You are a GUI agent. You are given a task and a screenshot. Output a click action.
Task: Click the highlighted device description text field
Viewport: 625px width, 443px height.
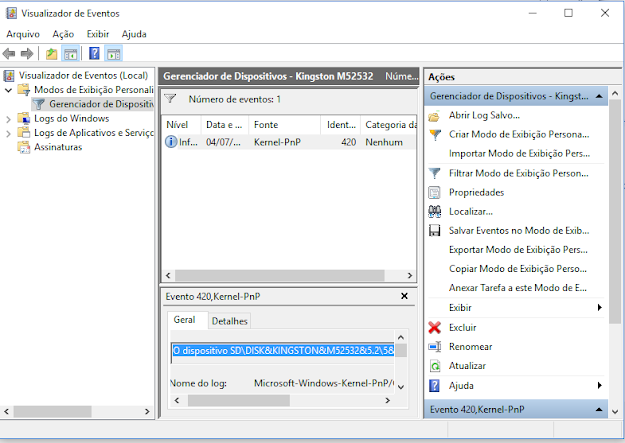pyautogui.click(x=283, y=351)
